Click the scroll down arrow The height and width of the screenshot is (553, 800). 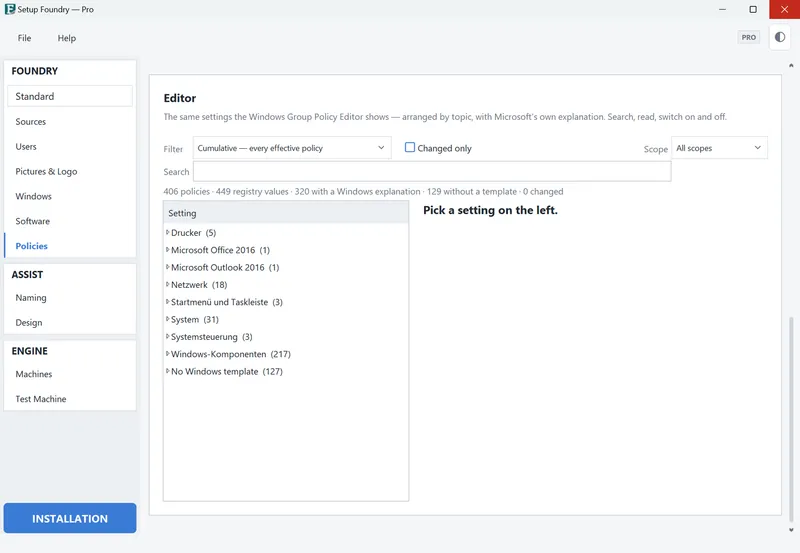click(x=791, y=530)
